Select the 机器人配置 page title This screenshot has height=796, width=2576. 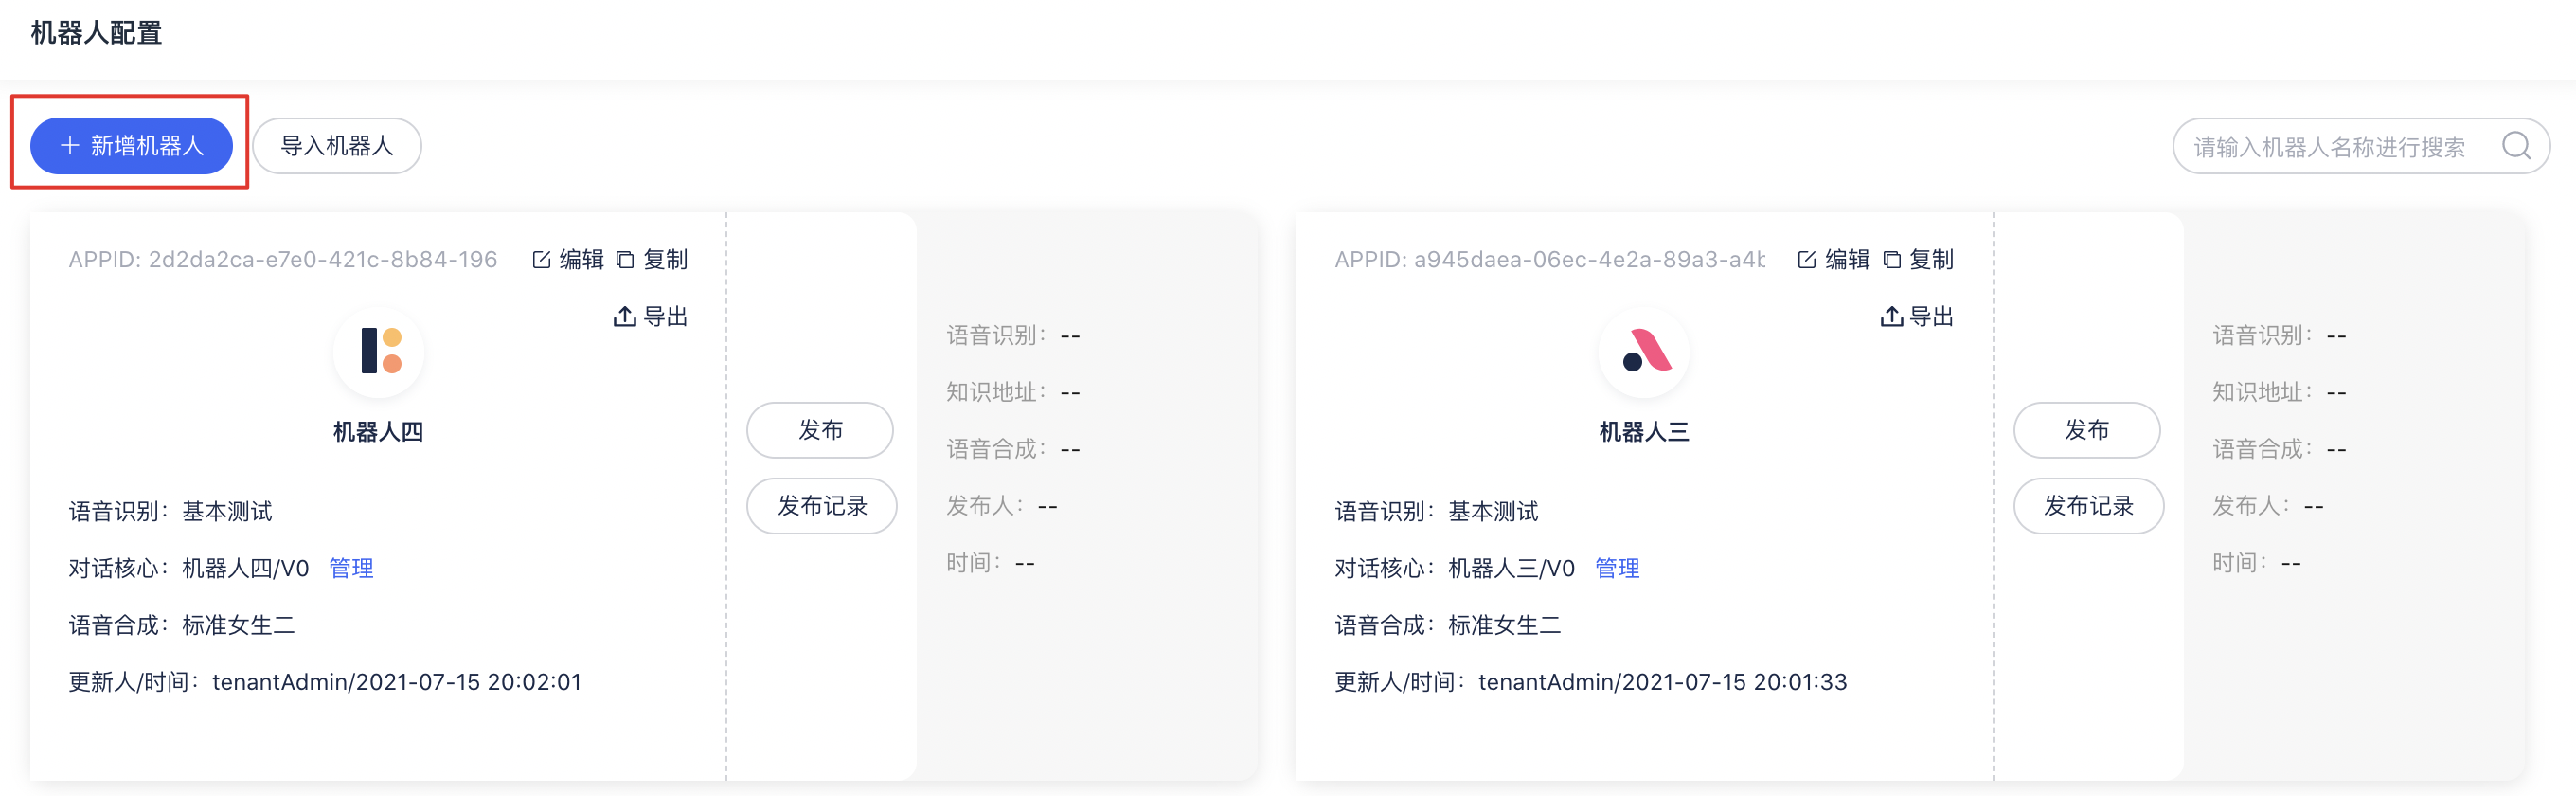(x=96, y=33)
